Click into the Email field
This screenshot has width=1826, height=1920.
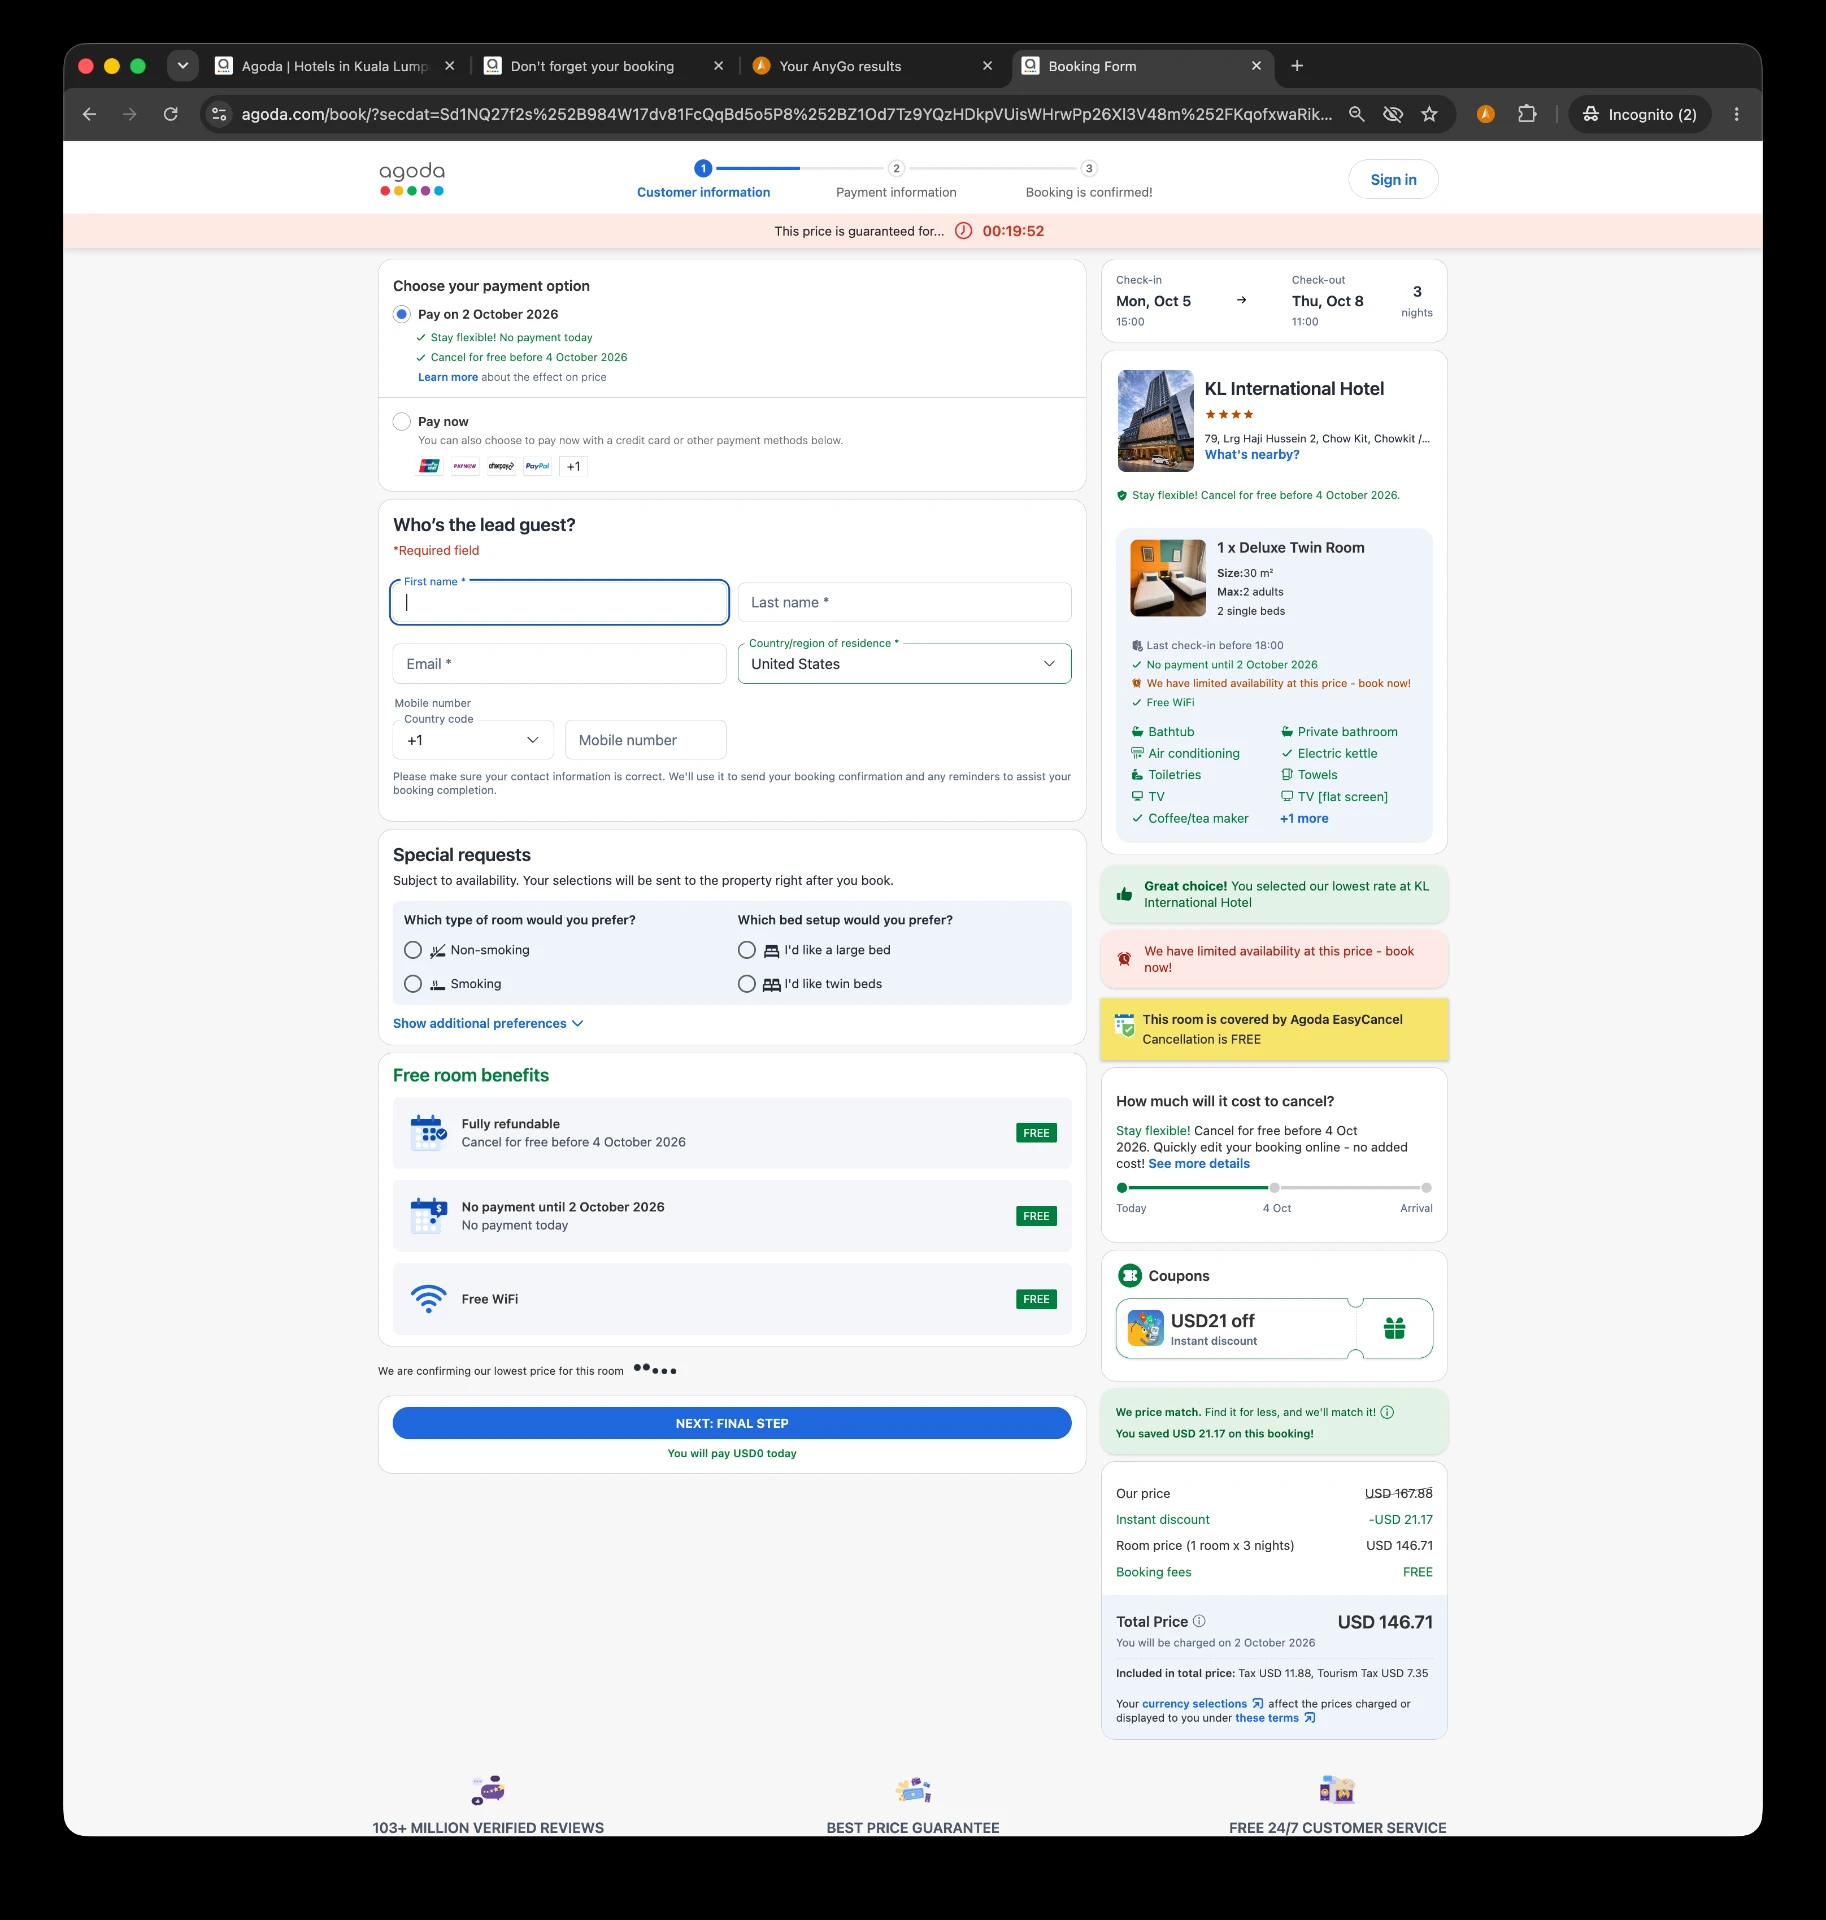559,664
